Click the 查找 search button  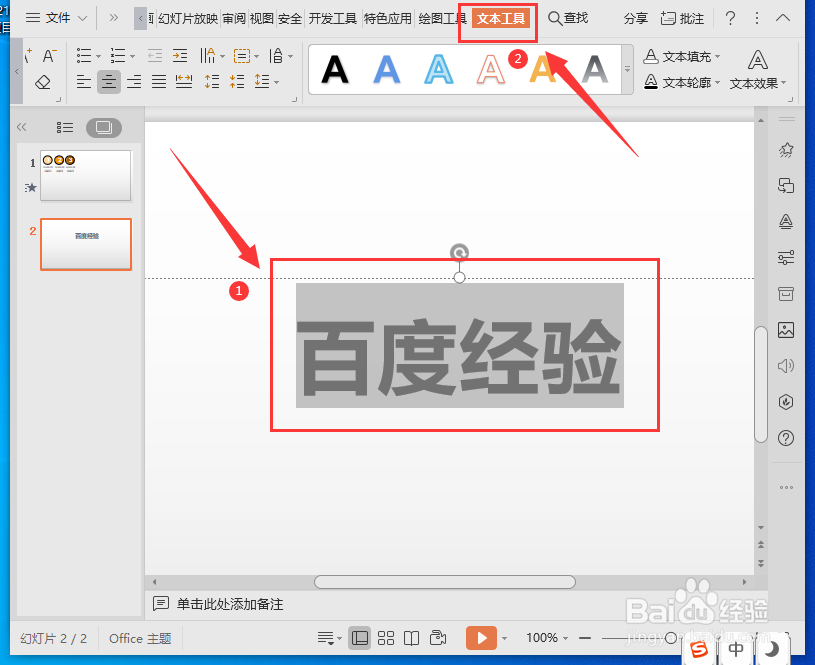pos(568,19)
